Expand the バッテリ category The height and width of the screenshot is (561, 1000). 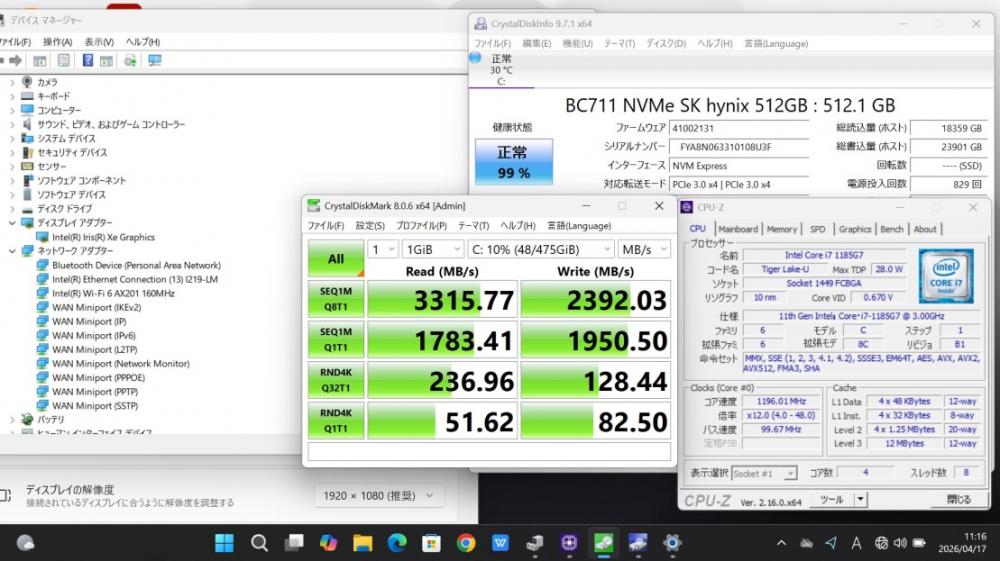click(x=12, y=419)
